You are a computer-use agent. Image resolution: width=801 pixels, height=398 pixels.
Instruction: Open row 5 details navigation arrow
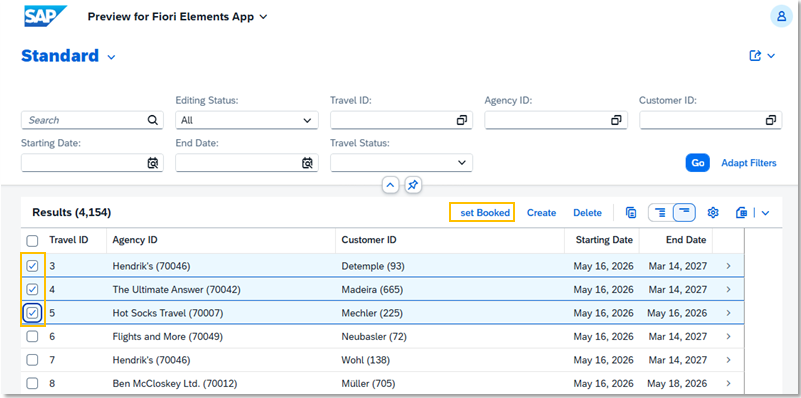pos(728,313)
